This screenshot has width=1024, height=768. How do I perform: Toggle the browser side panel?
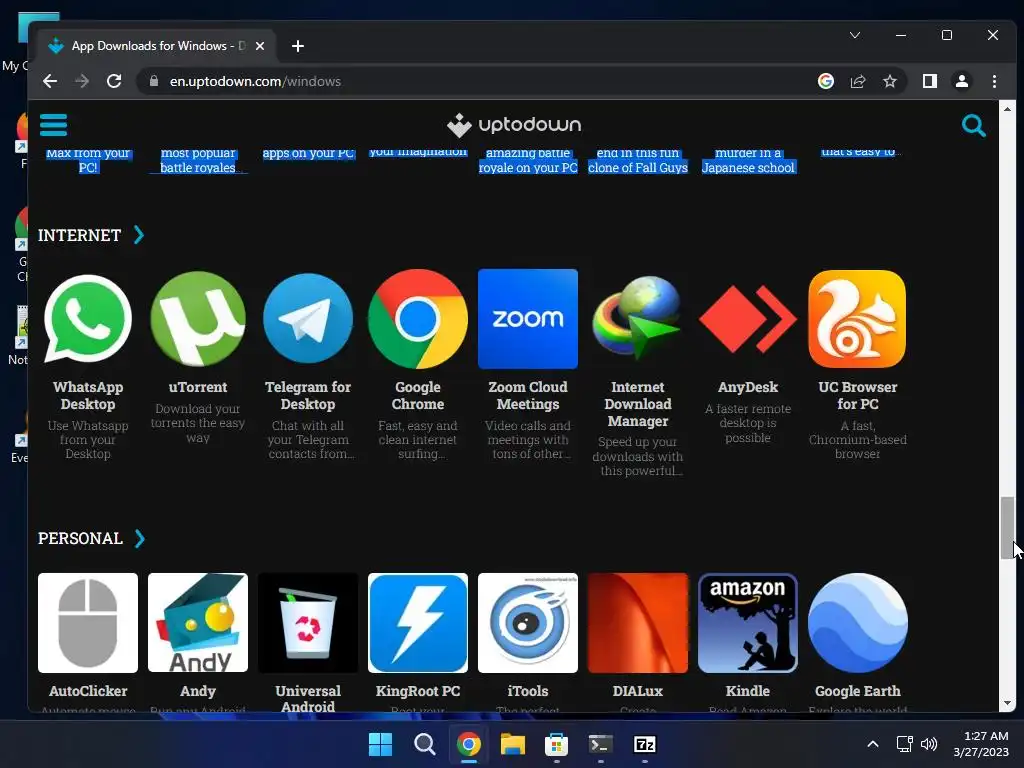[929, 81]
